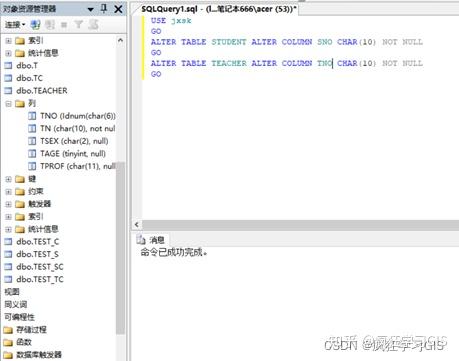The image size is (459, 361).
Task: Click the column icon beside TAGE
Action: point(32,154)
